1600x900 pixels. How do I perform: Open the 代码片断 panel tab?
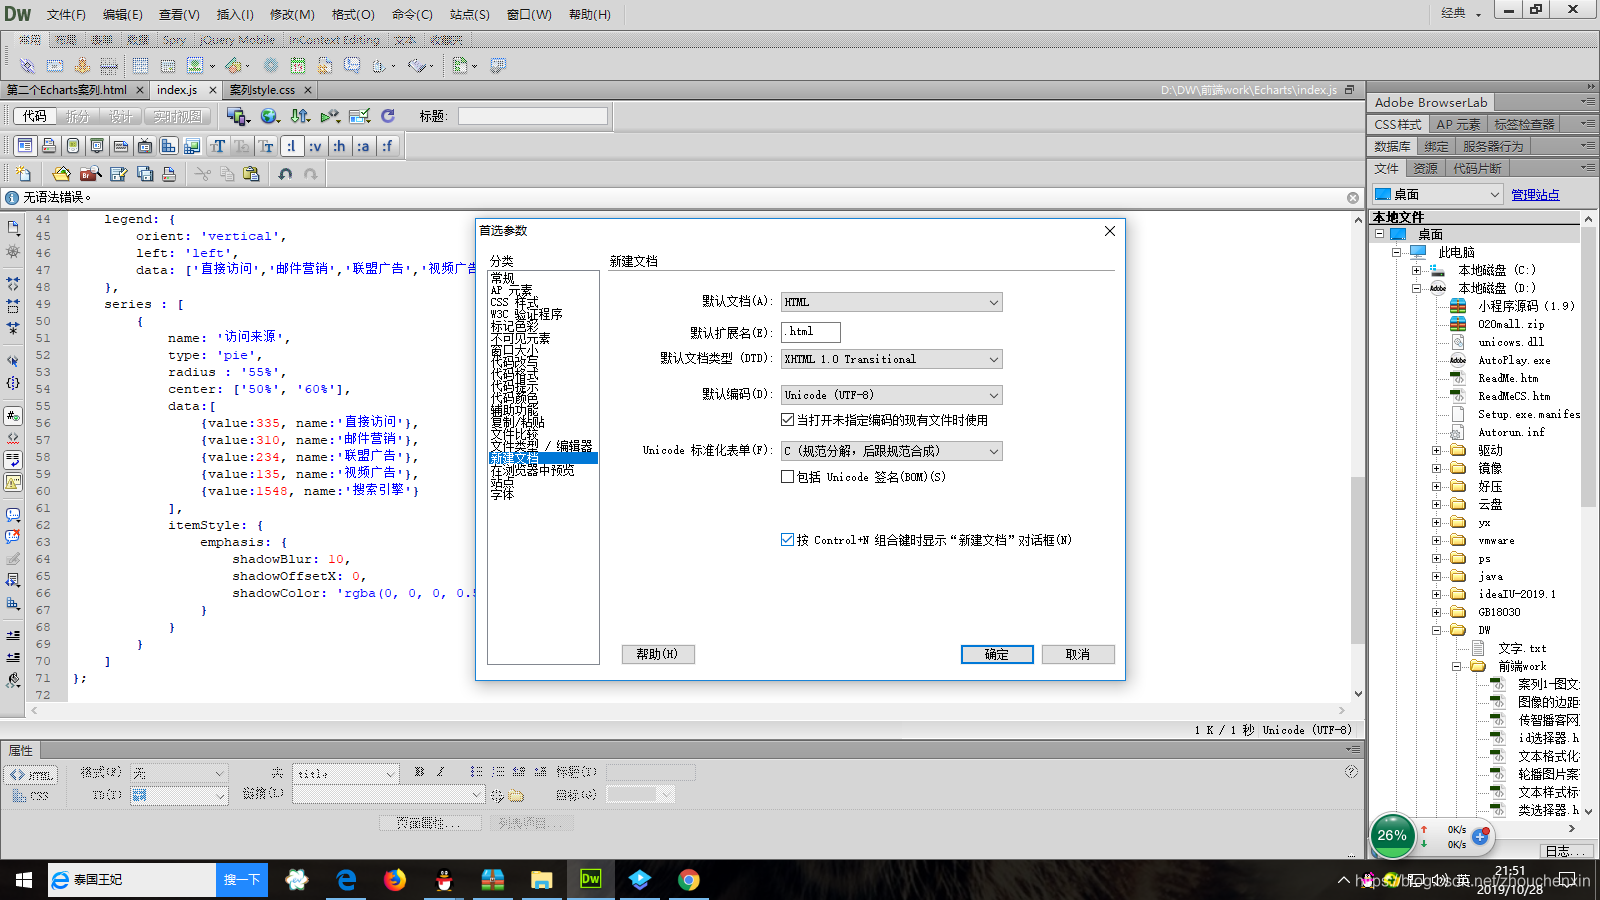coord(1478,168)
